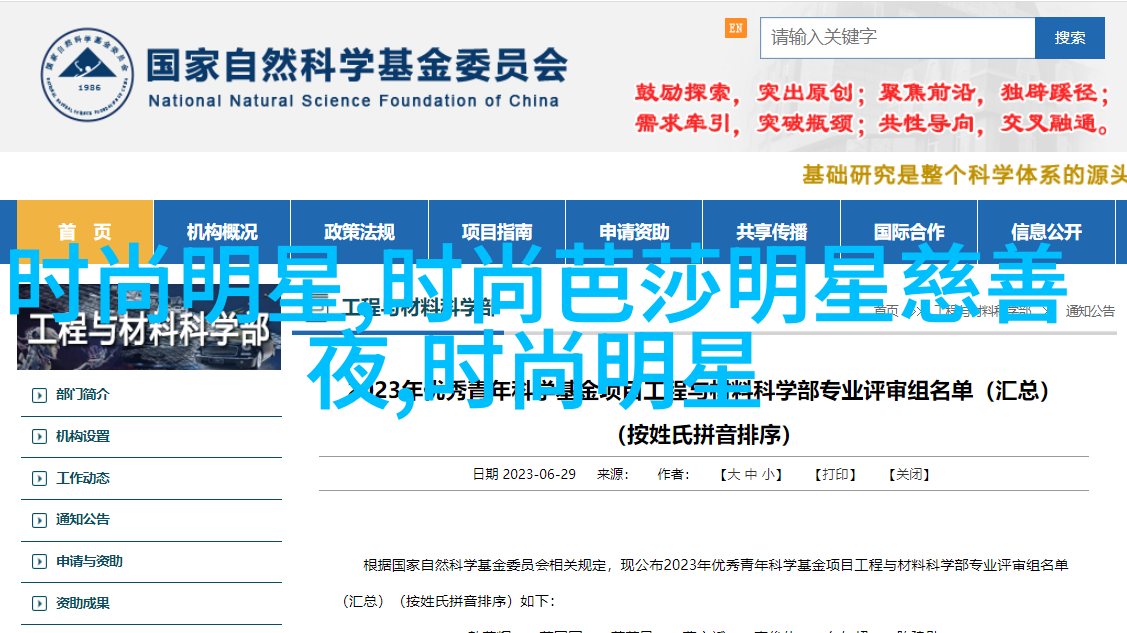
Task: Open the 项目指南 navigation tab
Action: [497, 231]
